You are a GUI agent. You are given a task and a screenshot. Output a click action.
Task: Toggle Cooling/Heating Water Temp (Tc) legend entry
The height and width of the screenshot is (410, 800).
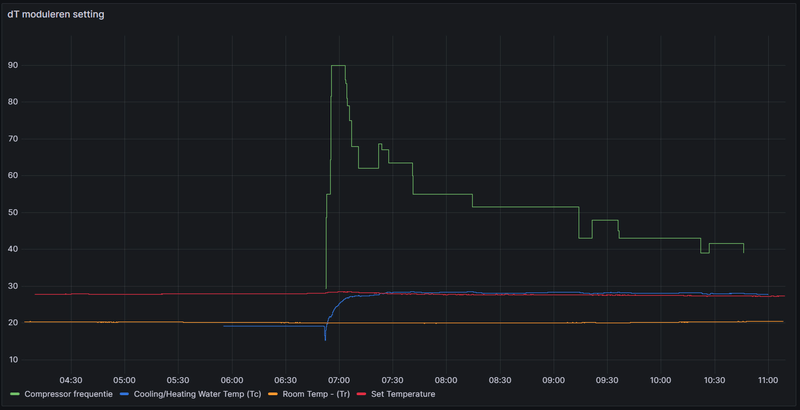click(x=197, y=394)
